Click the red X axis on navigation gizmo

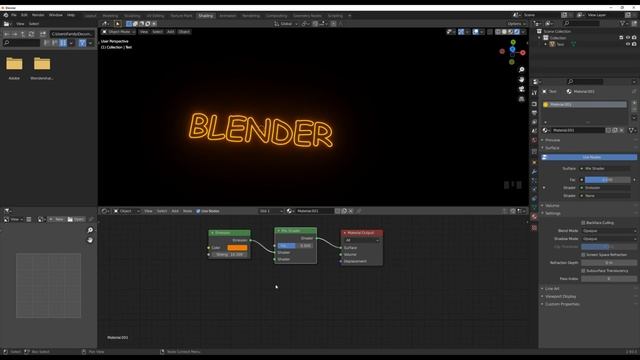pos(522,53)
